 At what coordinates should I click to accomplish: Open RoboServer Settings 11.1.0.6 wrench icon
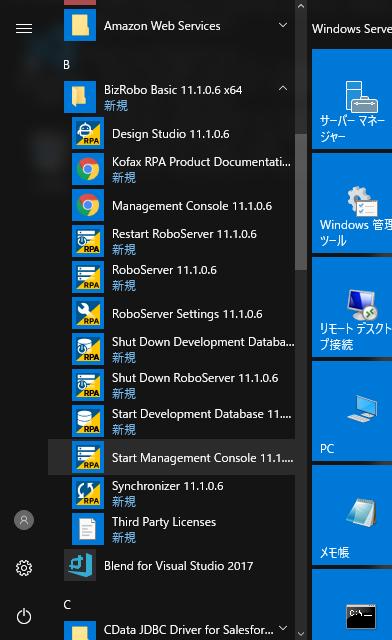[88, 313]
